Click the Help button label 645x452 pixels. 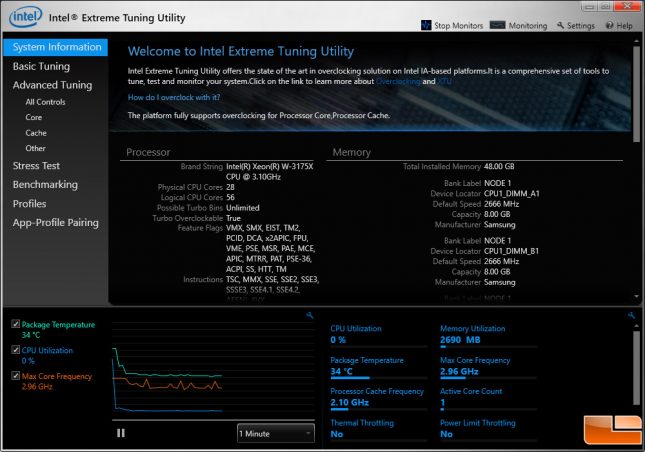point(624,25)
